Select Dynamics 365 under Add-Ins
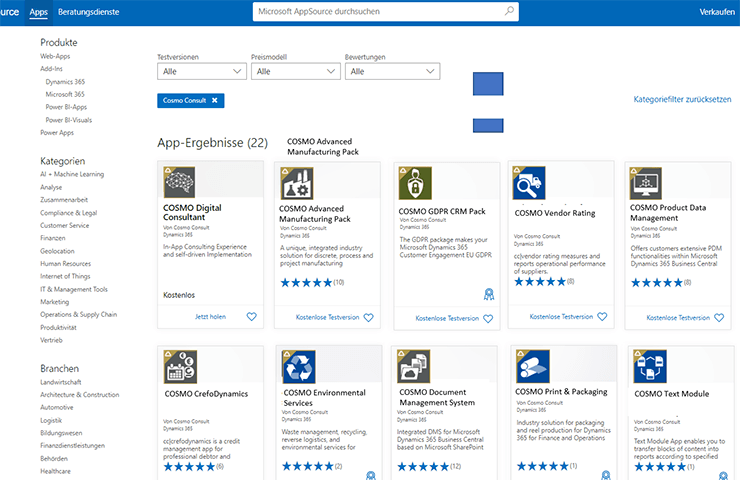 pos(65,81)
